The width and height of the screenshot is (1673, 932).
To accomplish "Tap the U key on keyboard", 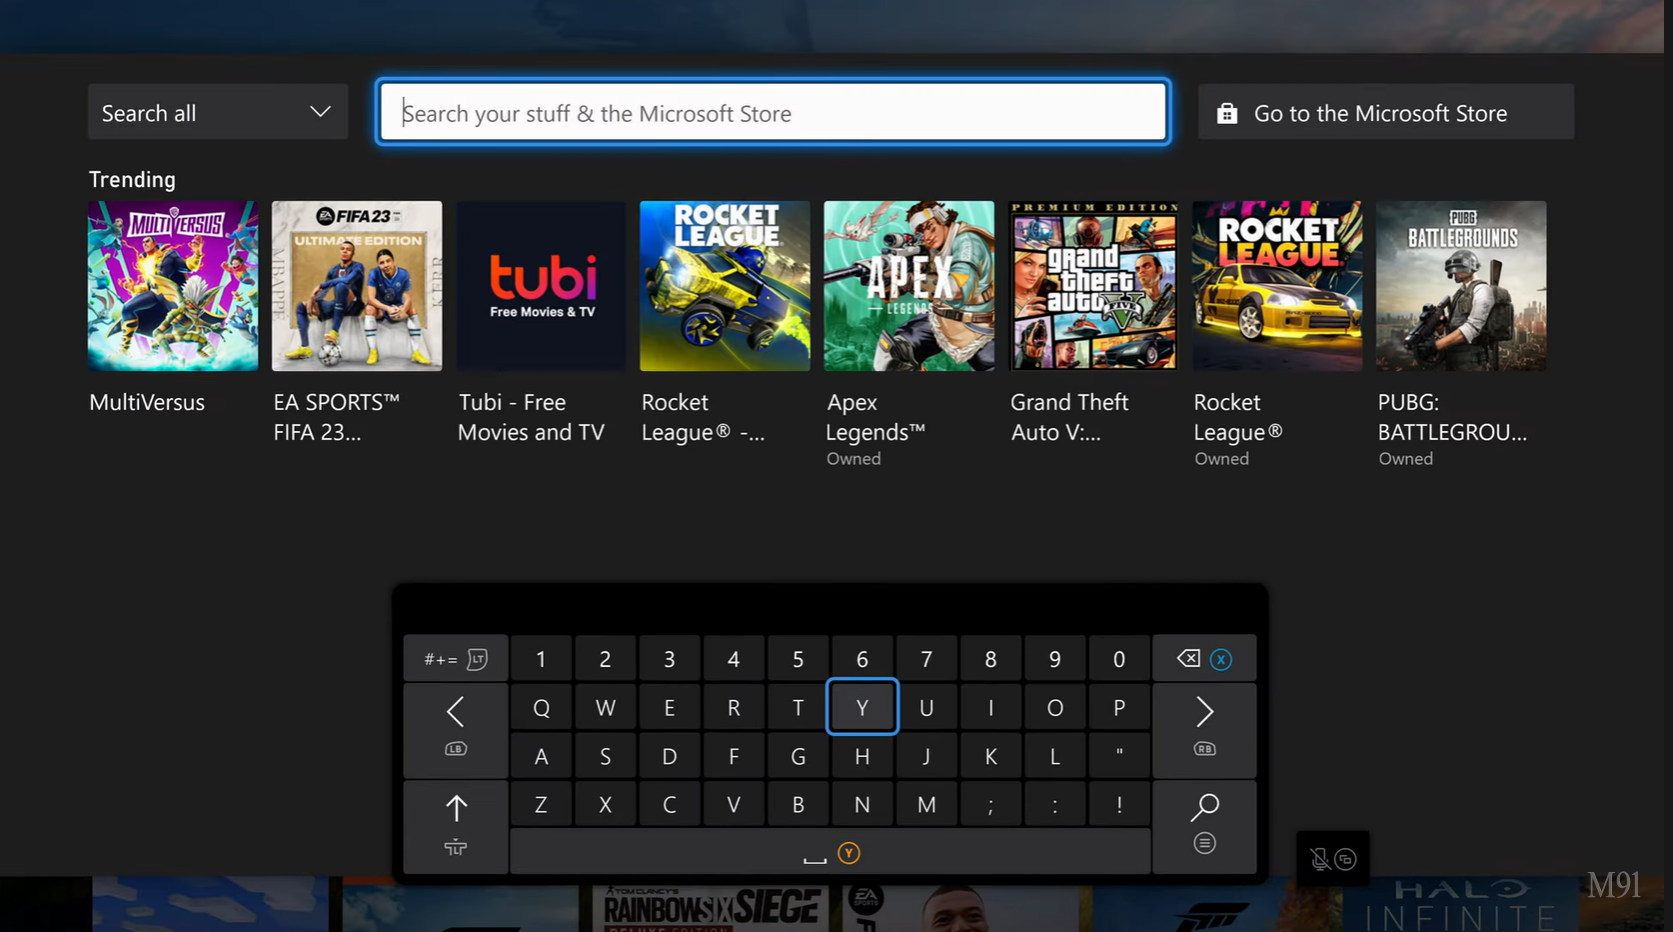I will click(926, 707).
